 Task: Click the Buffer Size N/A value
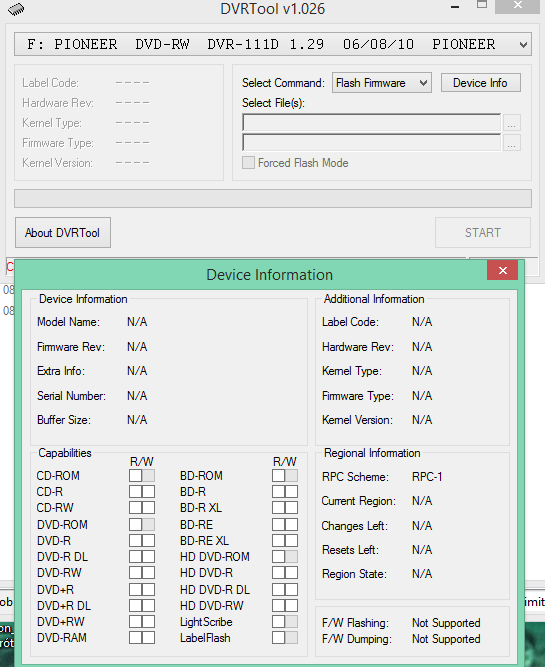[x=137, y=420]
